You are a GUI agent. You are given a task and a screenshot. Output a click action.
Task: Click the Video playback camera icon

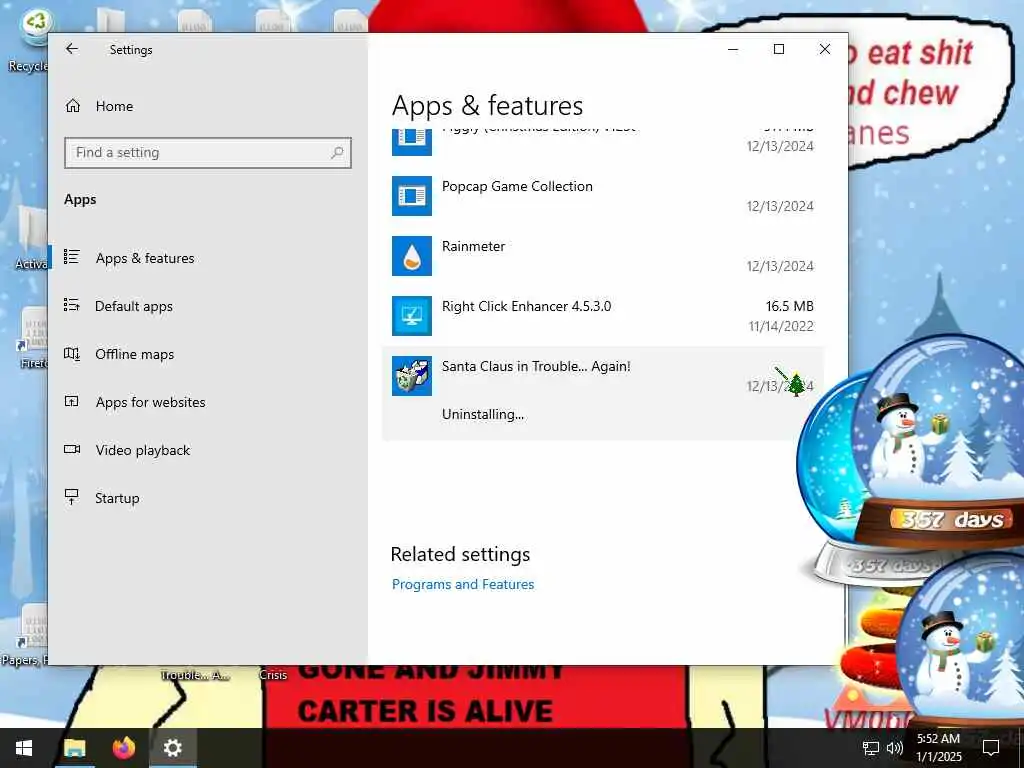pyautogui.click(x=72, y=449)
